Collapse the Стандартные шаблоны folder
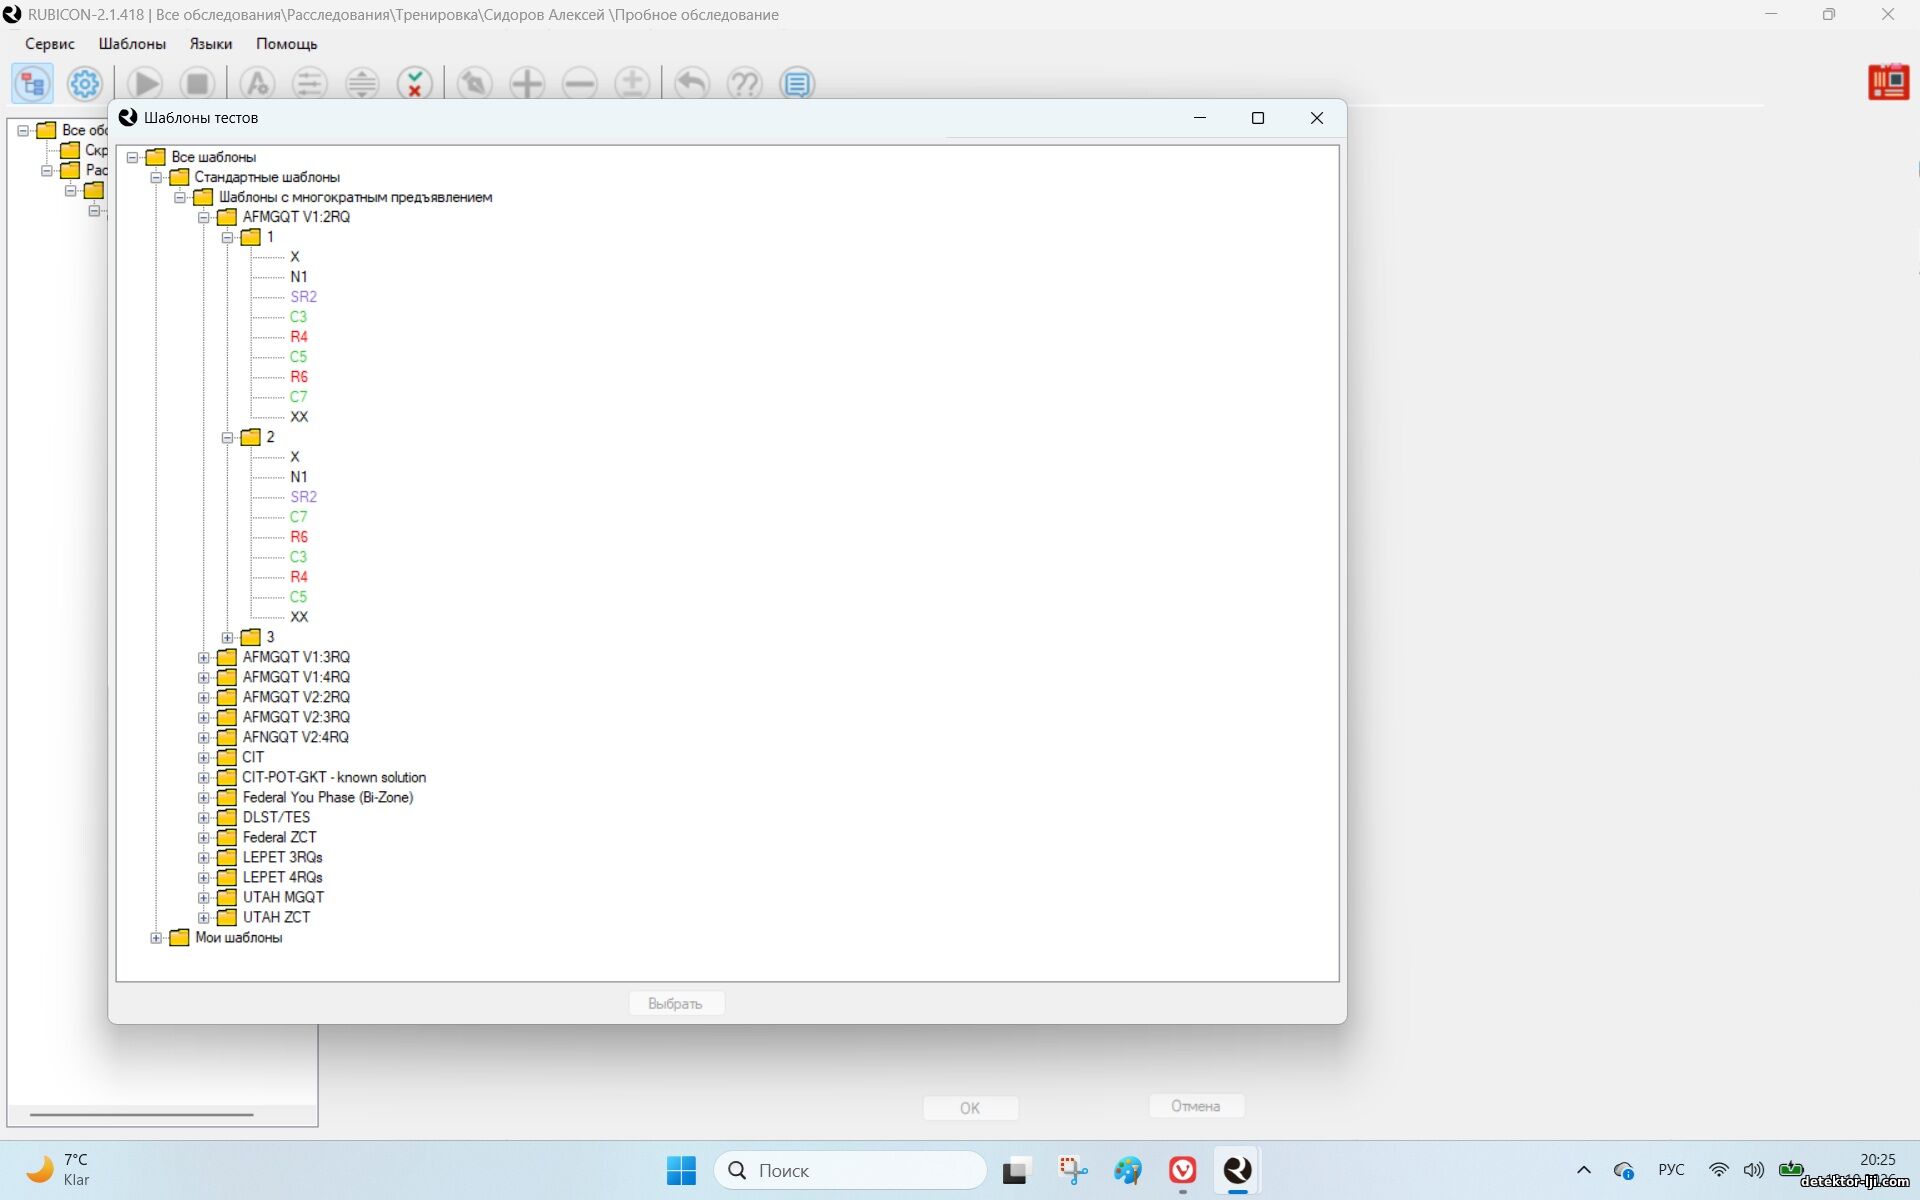 coord(156,177)
